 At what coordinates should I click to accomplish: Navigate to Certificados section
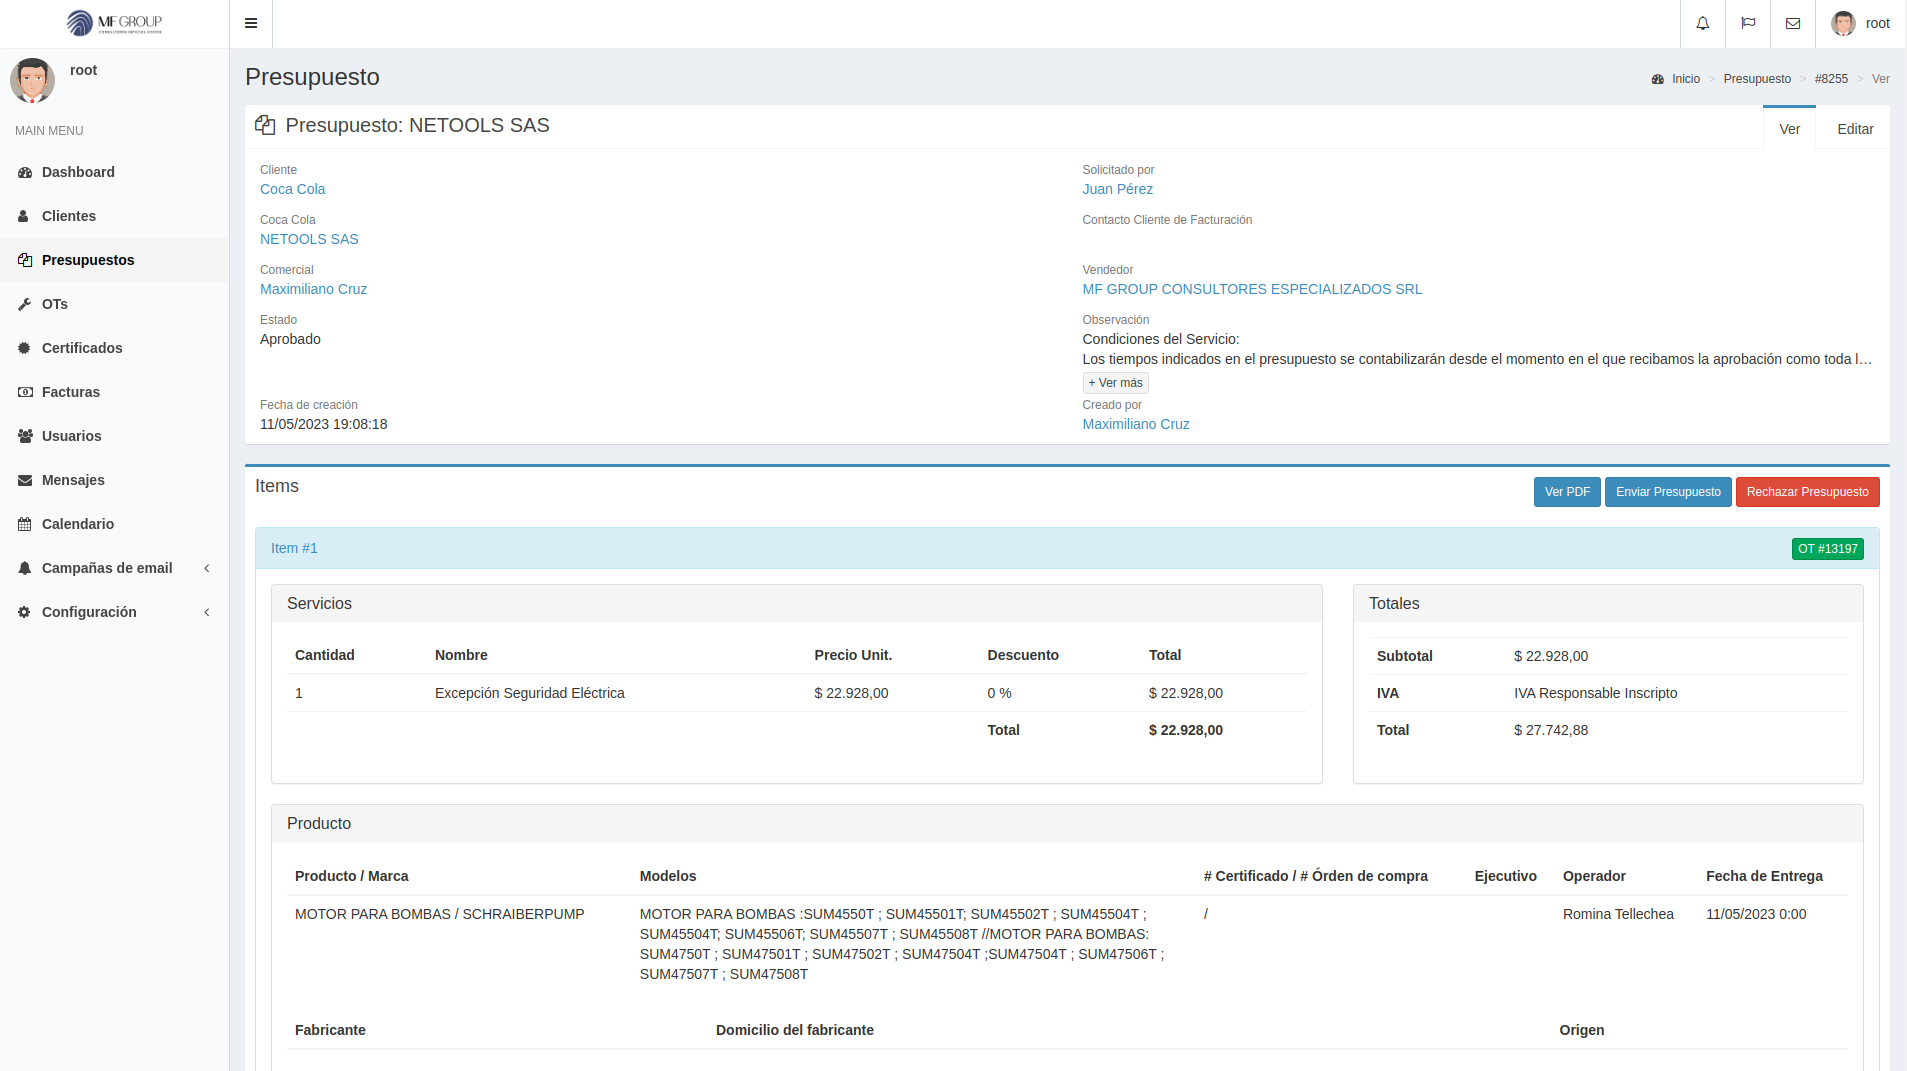pos(82,348)
